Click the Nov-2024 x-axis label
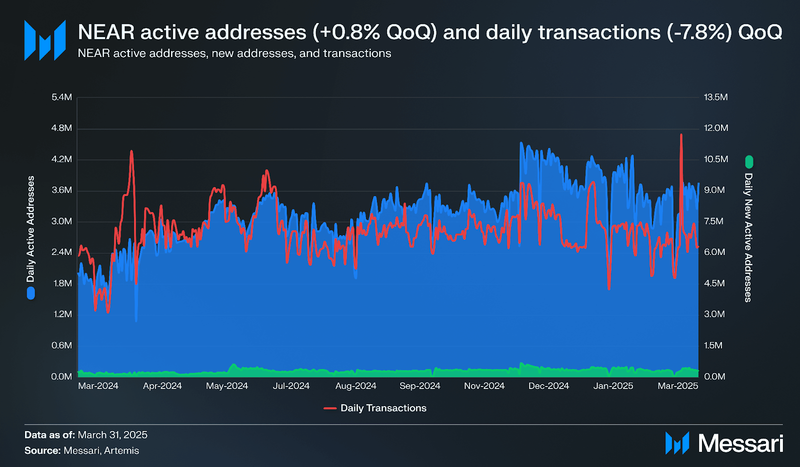Image resolution: width=800 pixels, height=467 pixels. [484, 386]
